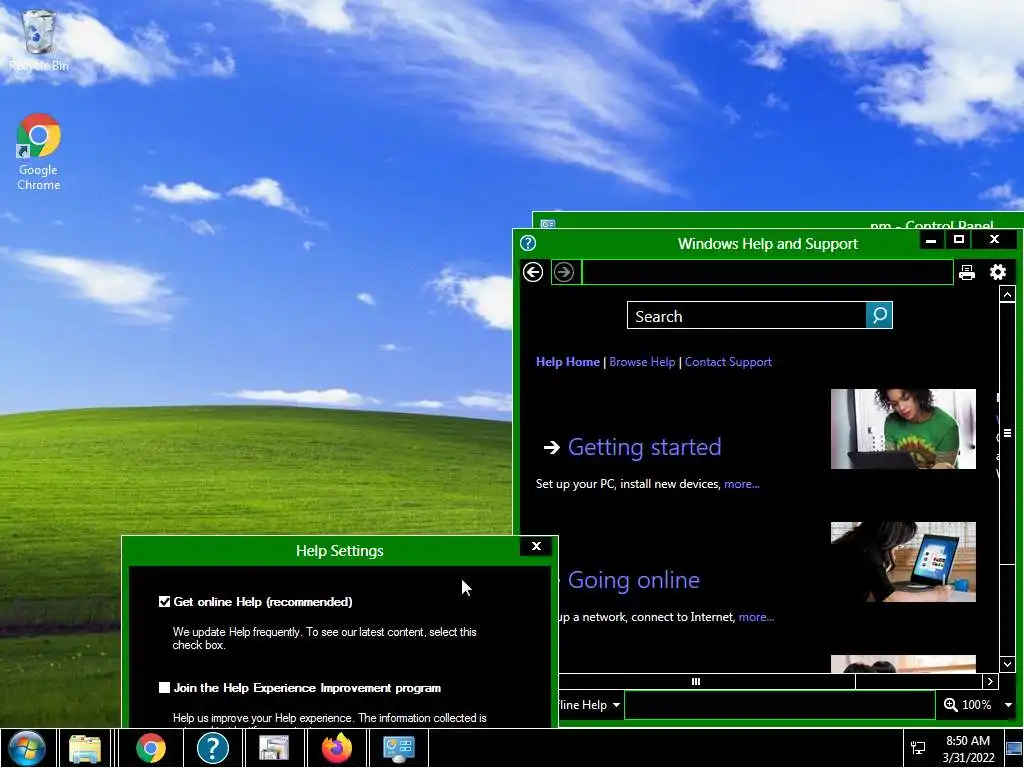Click the Getting started photo thumbnail
The width and height of the screenshot is (1024, 768).
click(903, 429)
